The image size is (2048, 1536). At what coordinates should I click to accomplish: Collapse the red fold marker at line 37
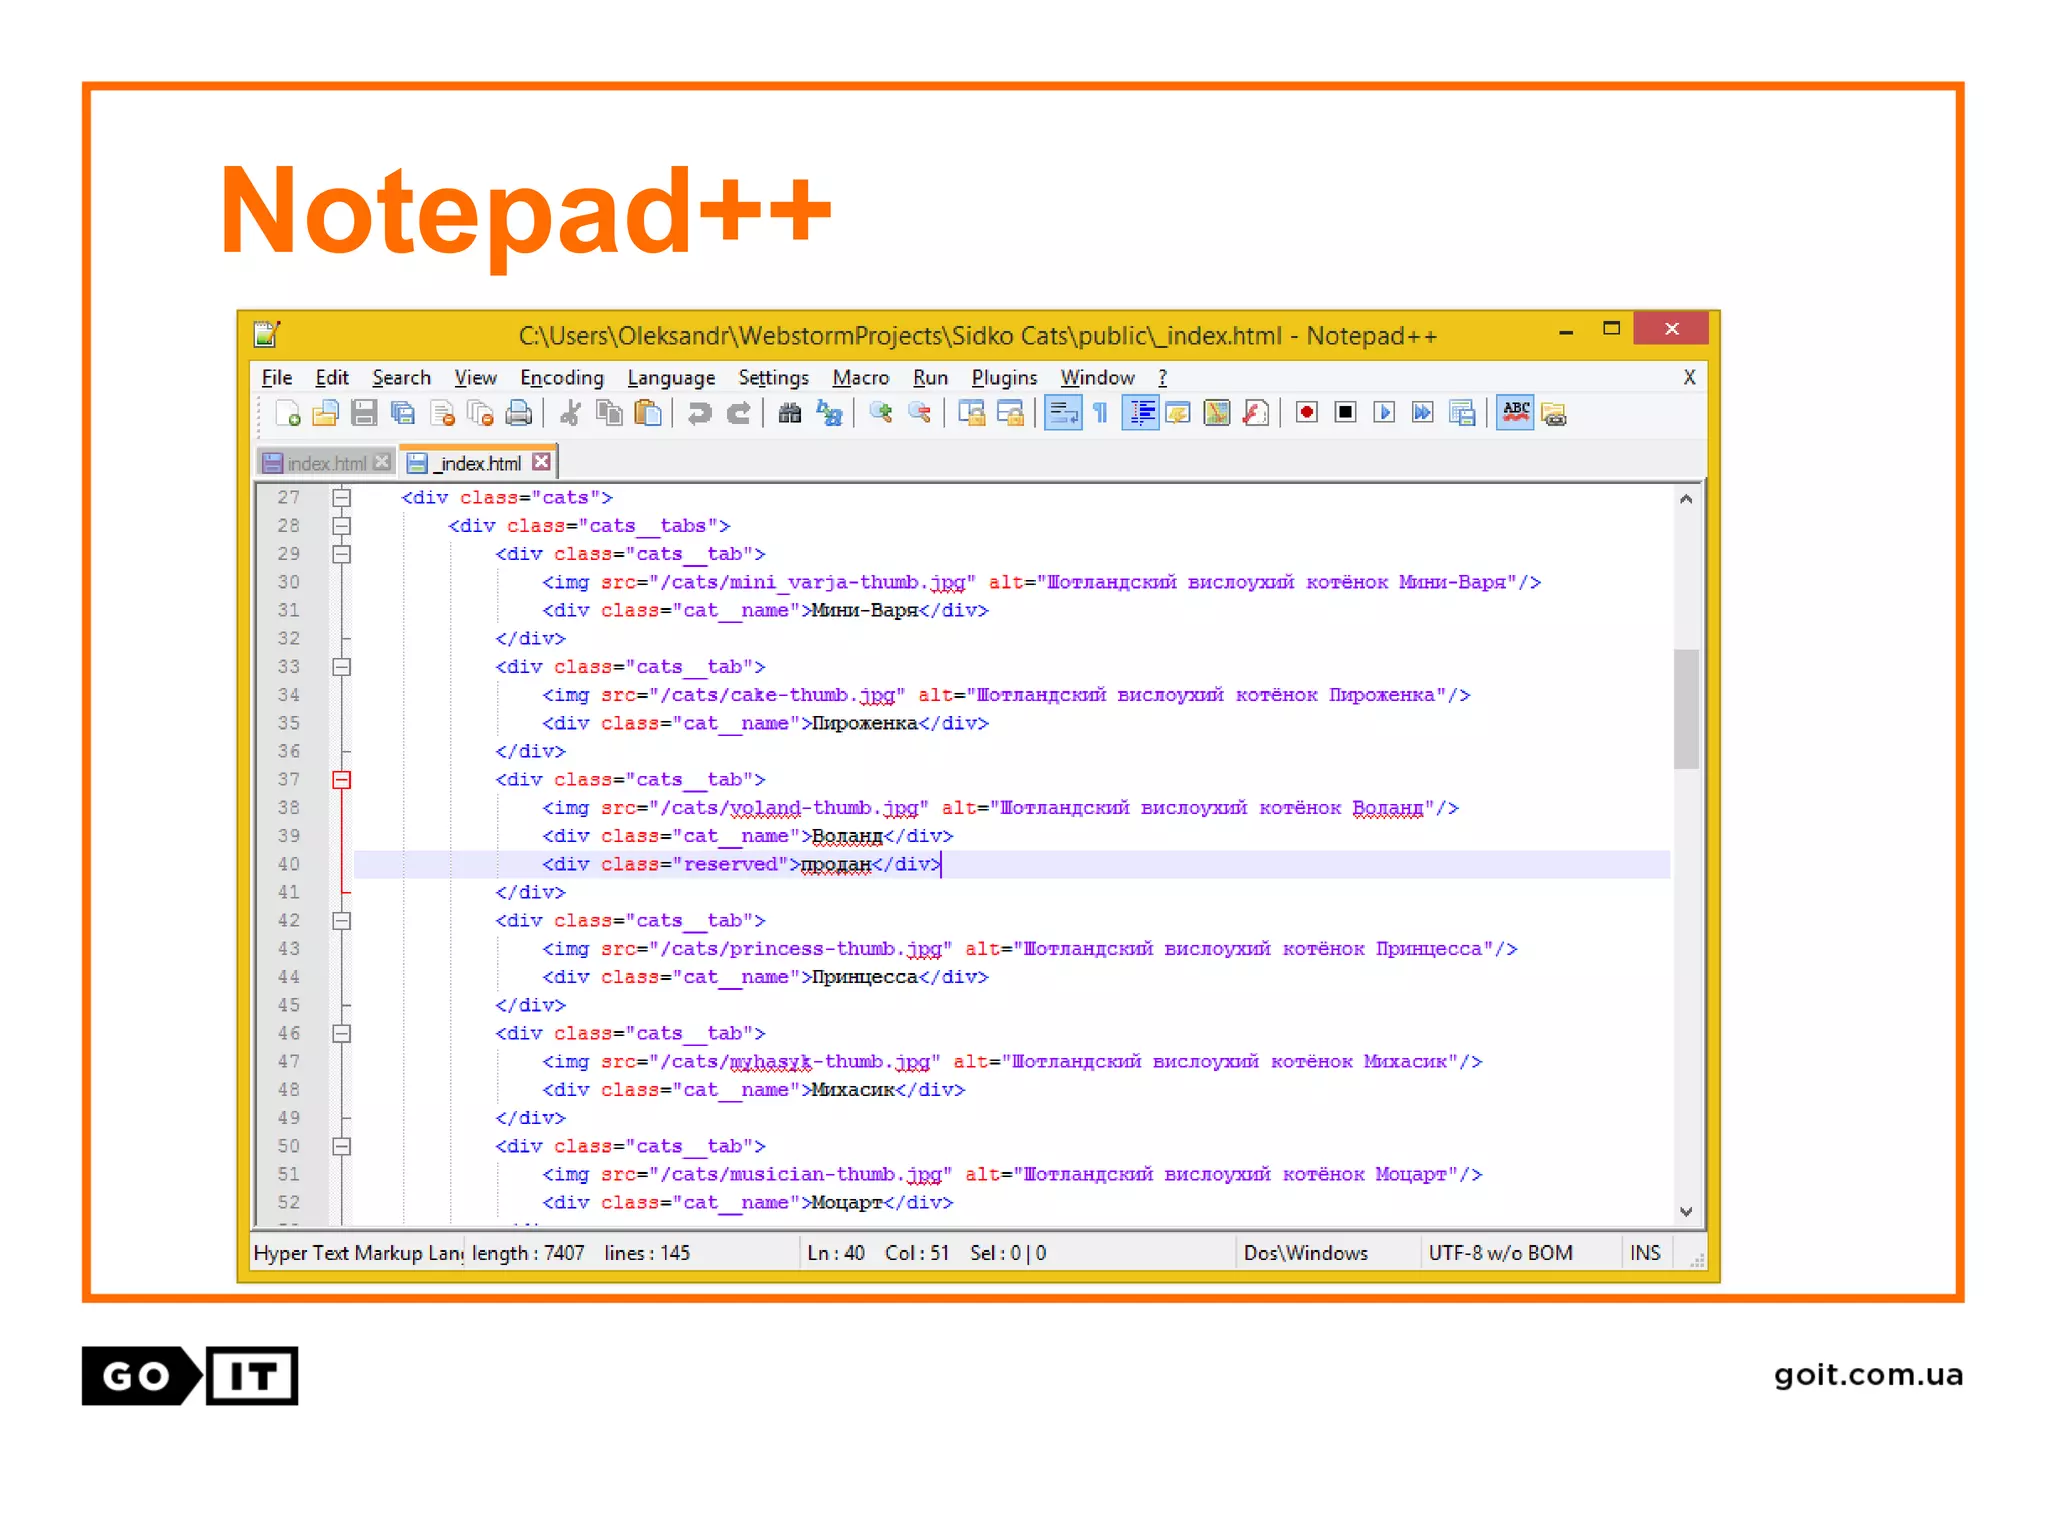pyautogui.click(x=342, y=779)
